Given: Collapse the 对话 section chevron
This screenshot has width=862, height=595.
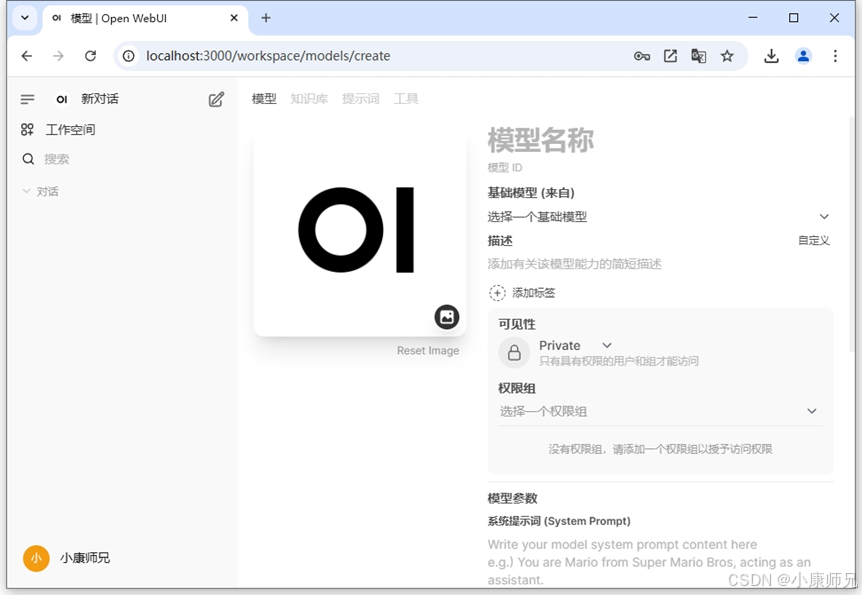Looking at the screenshot, I should pos(25,191).
